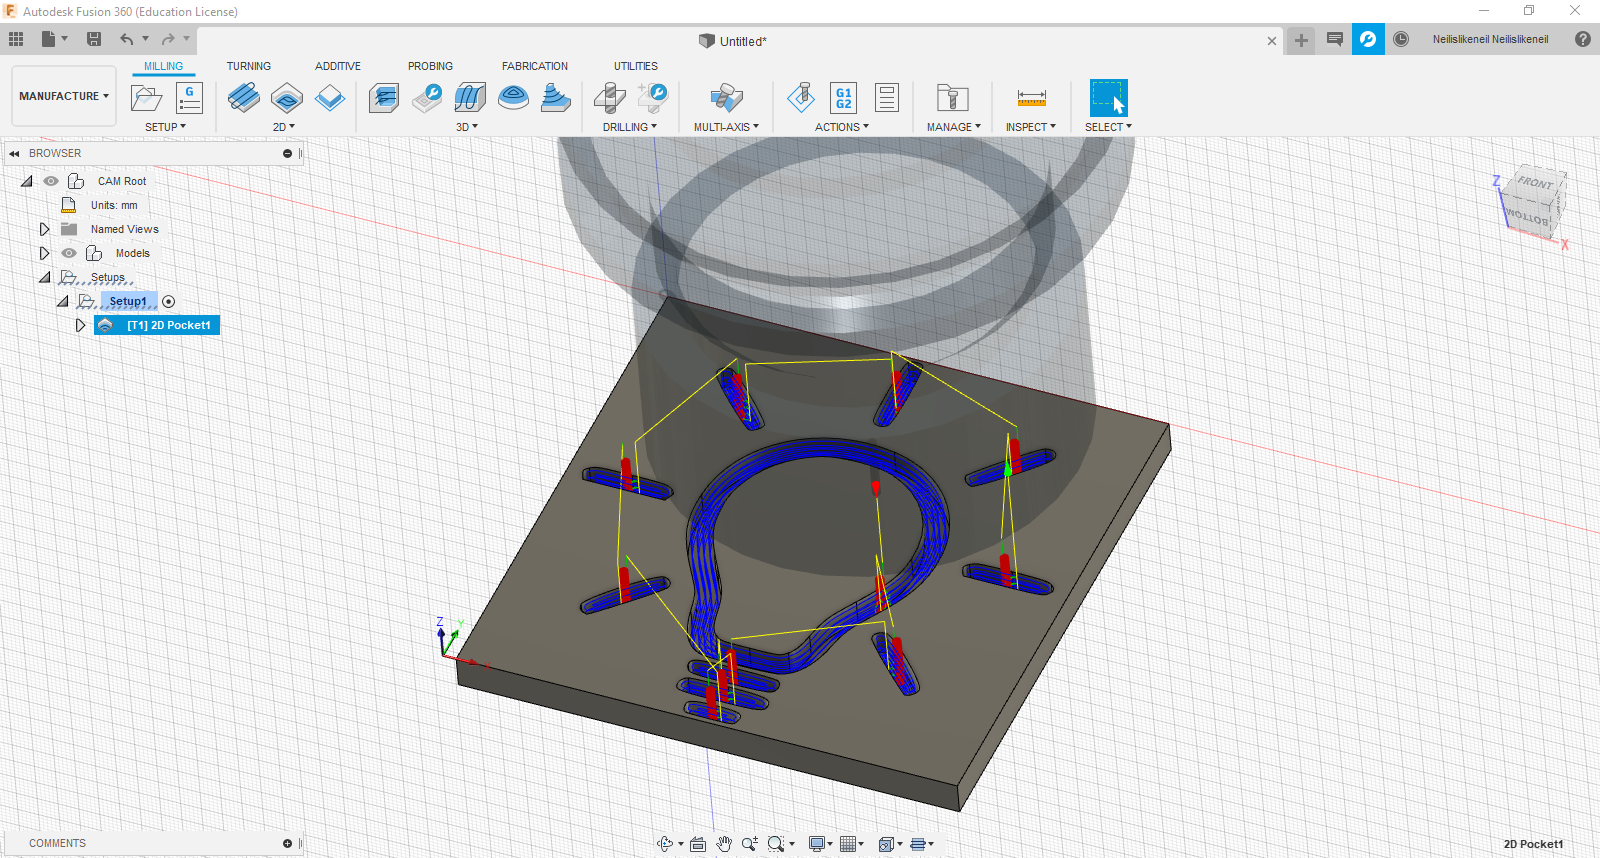Image resolution: width=1600 pixels, height=858 pixels.
Task: Switch to the ADDITIVE tab
Action: click(338, 66)
